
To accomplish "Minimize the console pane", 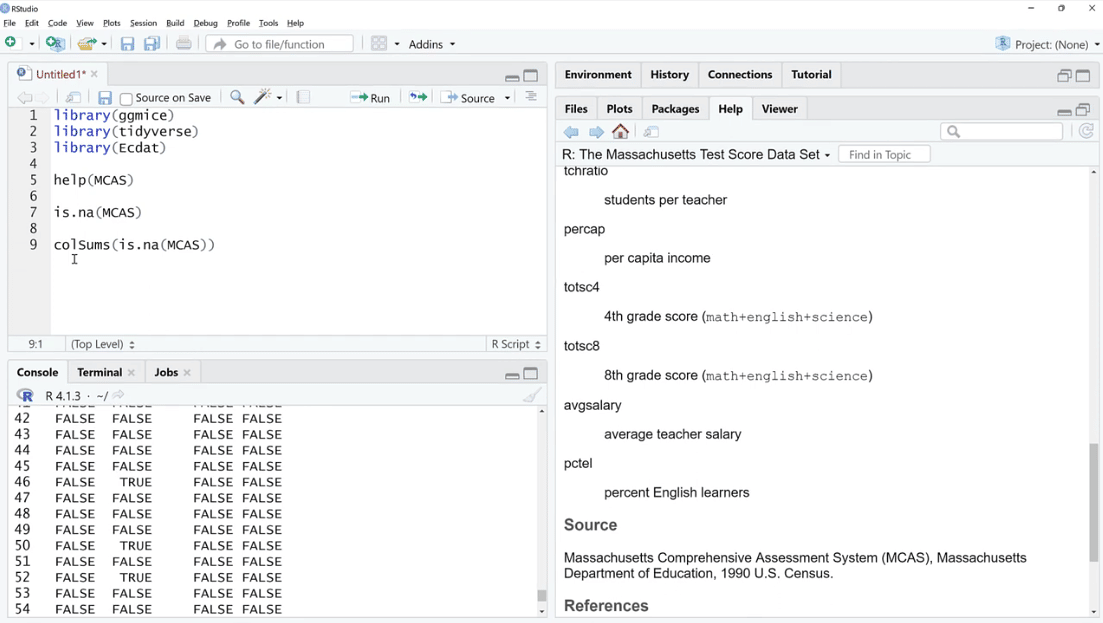I will pyautogui.click(x=512, y=375).
